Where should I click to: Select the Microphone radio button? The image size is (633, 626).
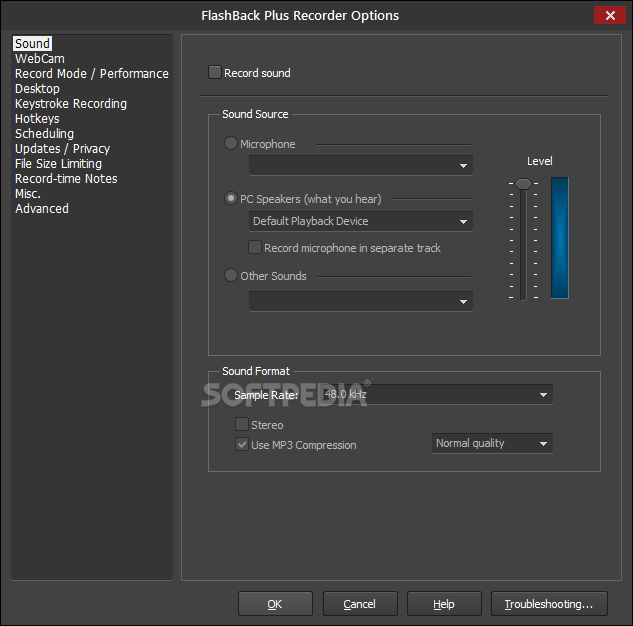(231, 143)
